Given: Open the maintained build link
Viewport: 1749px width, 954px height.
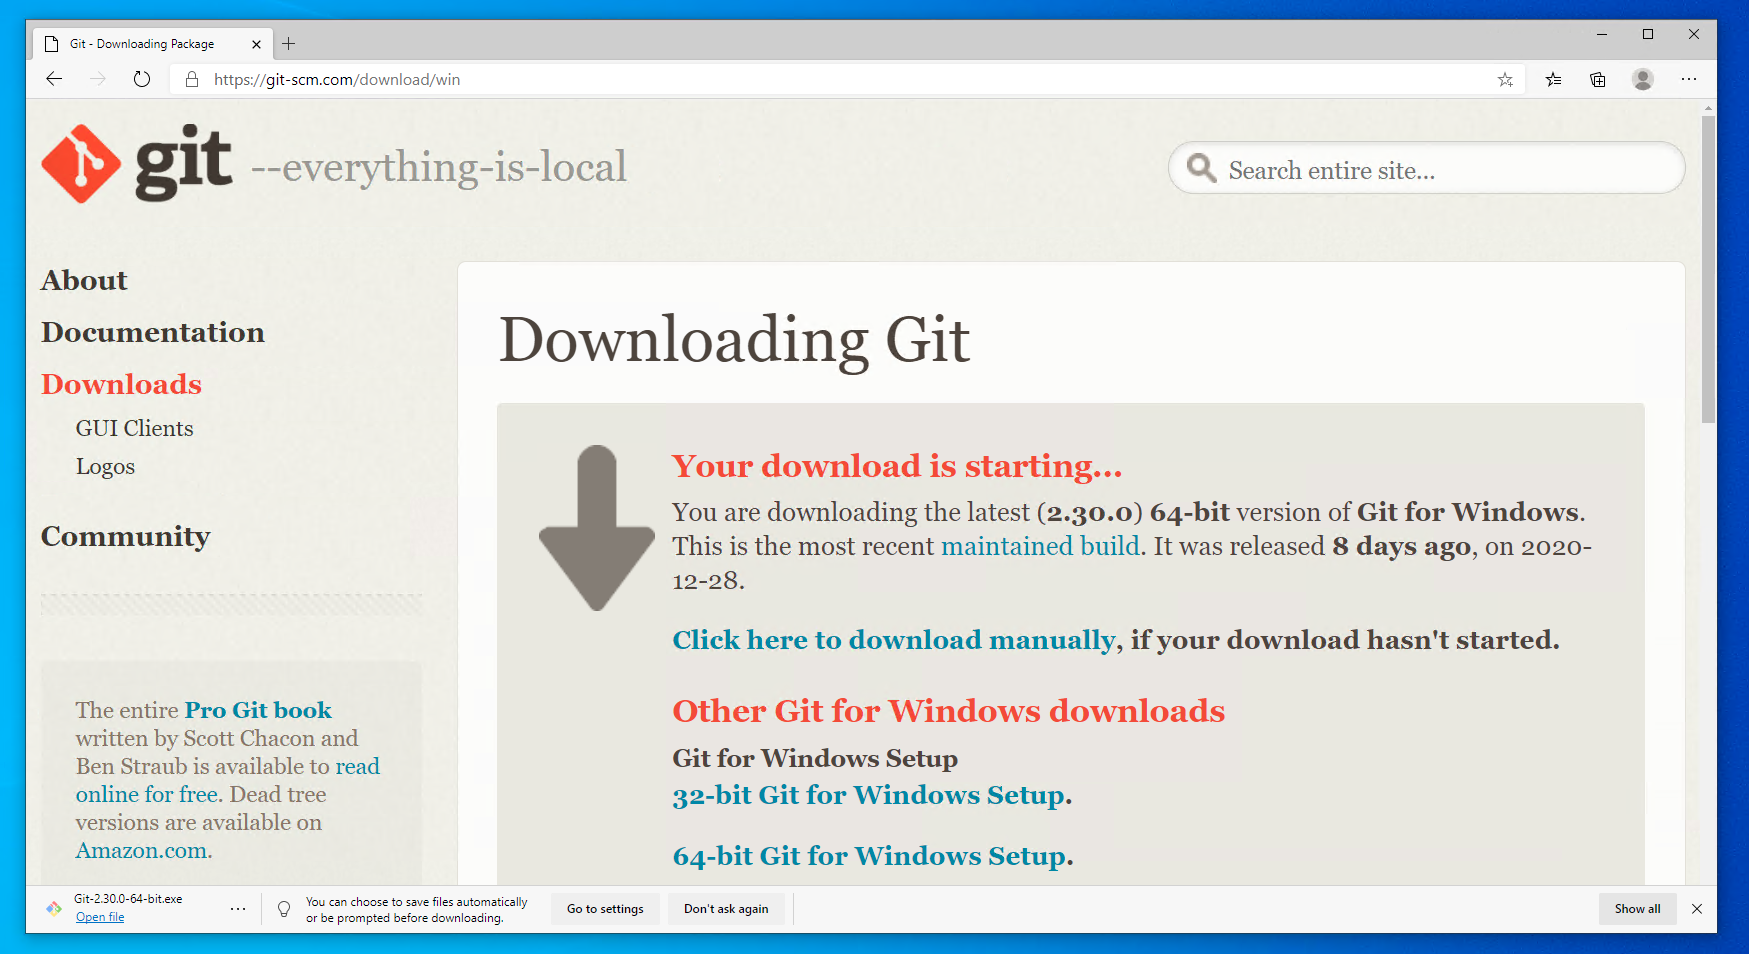Looking at the screenshot, I should point(1040,546).
